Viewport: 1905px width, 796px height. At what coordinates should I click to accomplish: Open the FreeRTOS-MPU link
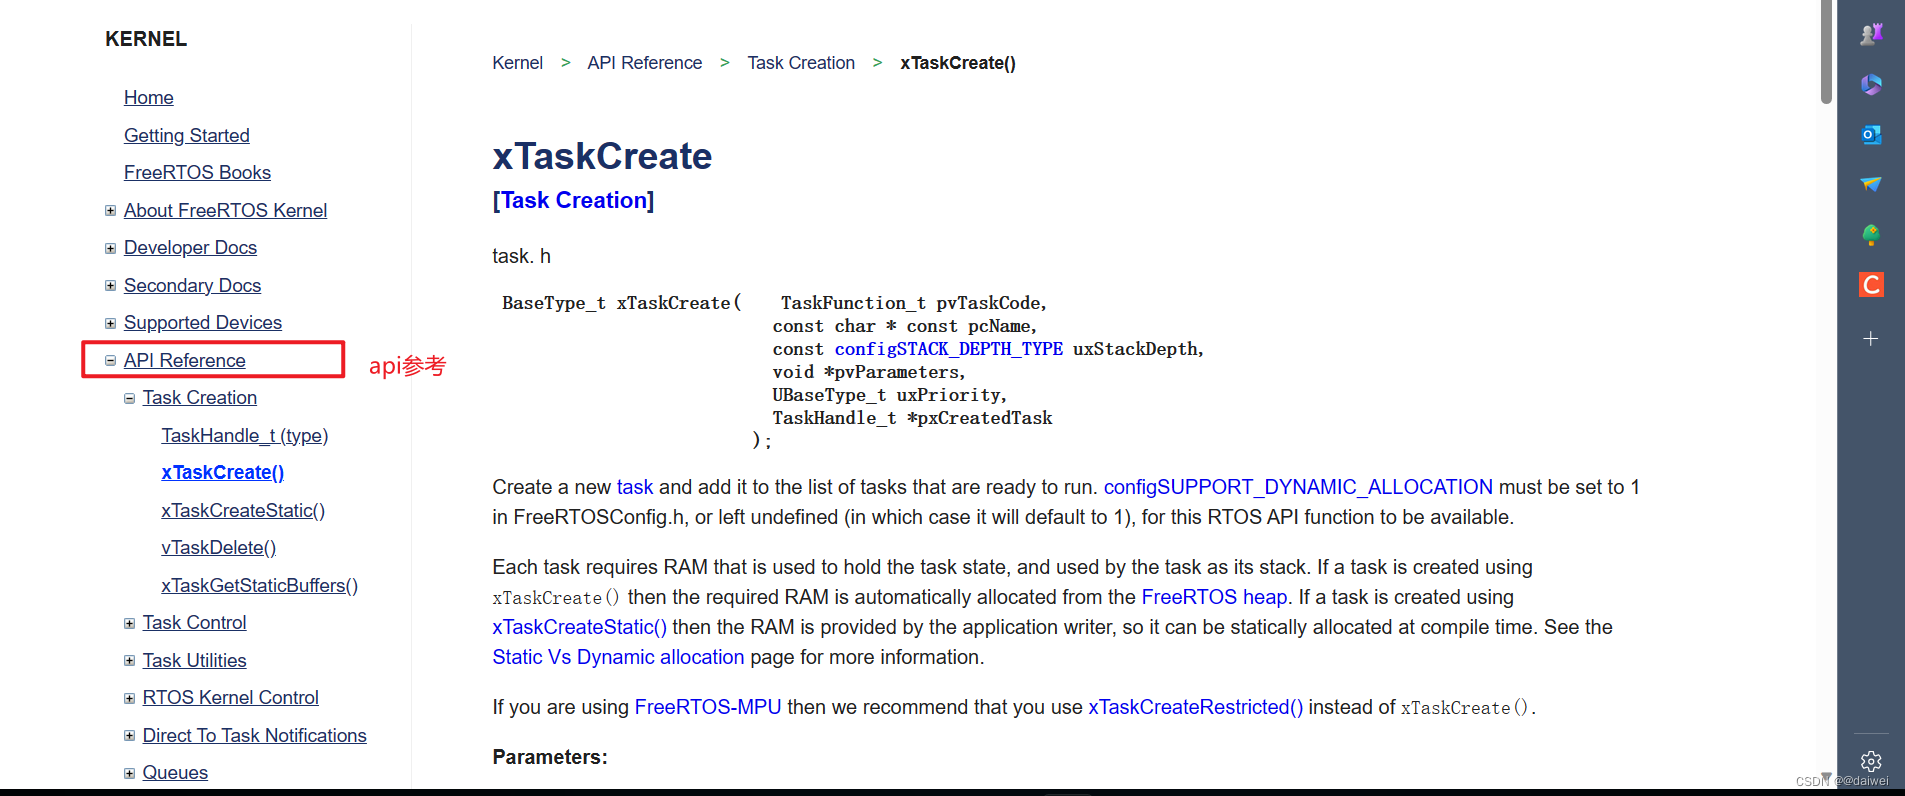(707, 707)
